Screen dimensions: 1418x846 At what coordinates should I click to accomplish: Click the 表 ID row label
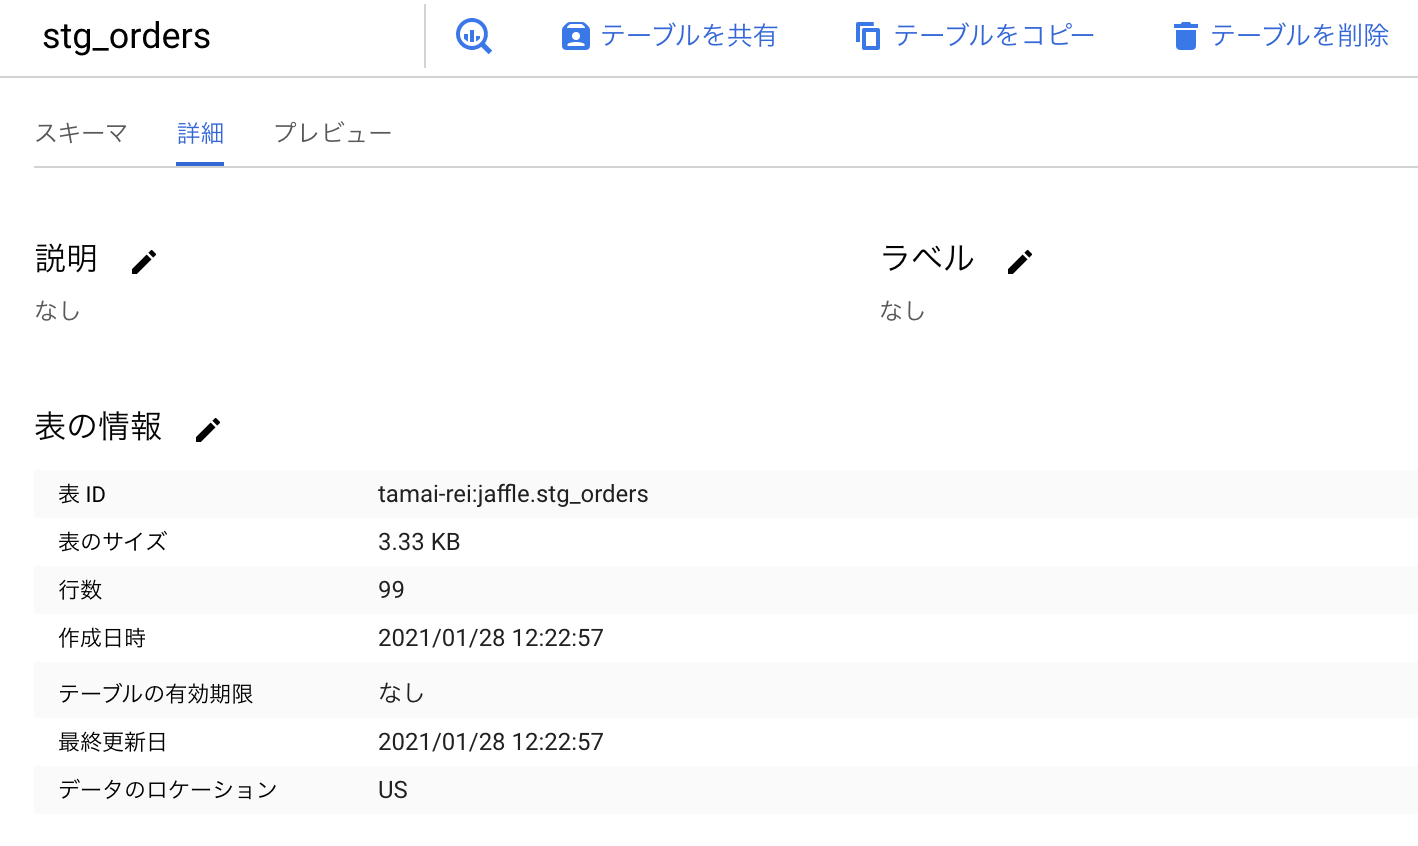coord(82,494)
